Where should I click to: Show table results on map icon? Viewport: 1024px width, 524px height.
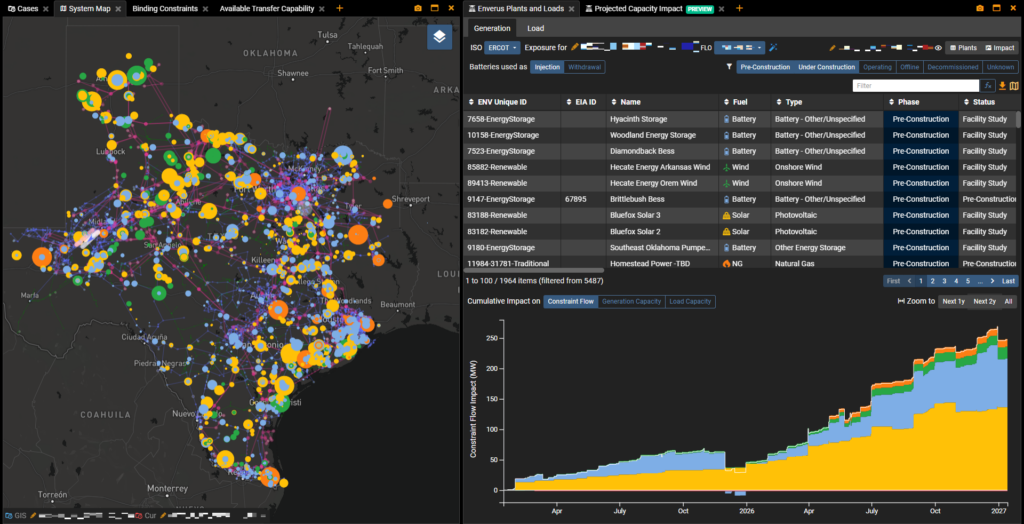pyautogui.click(x=1014, y=86)
